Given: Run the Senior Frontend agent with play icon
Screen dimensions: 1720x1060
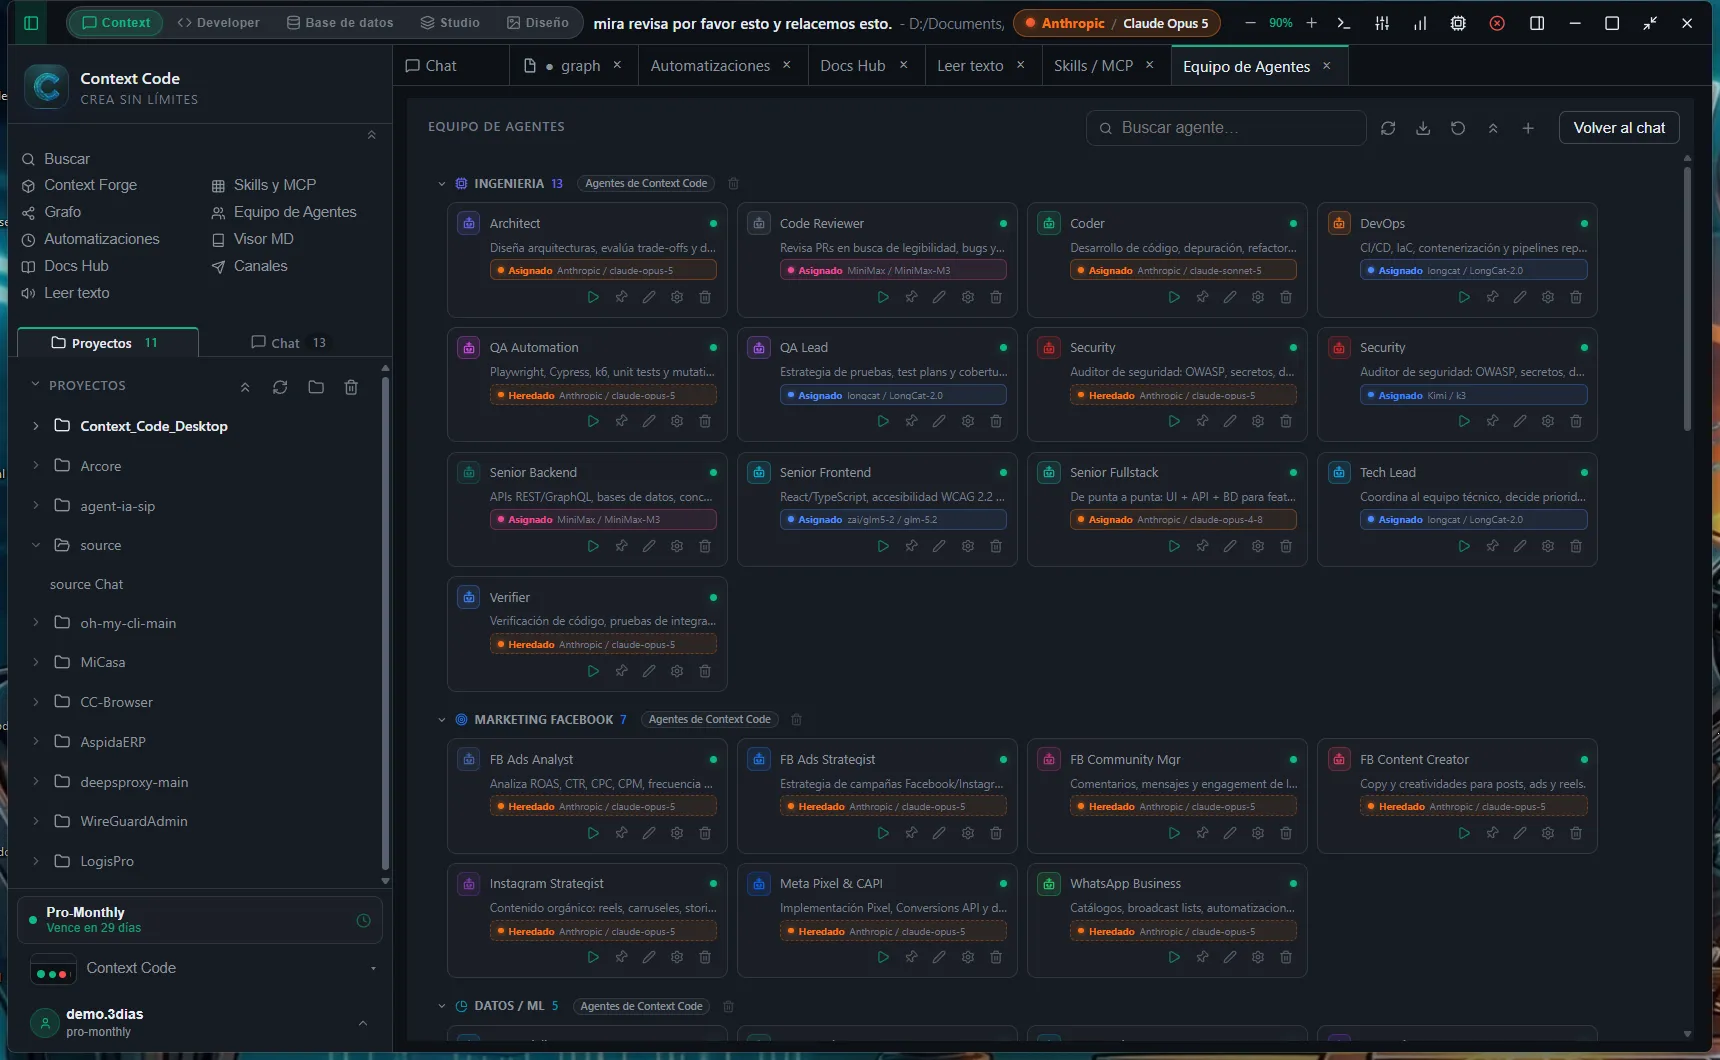Looking at the screenshot, I should click(883, 546).
